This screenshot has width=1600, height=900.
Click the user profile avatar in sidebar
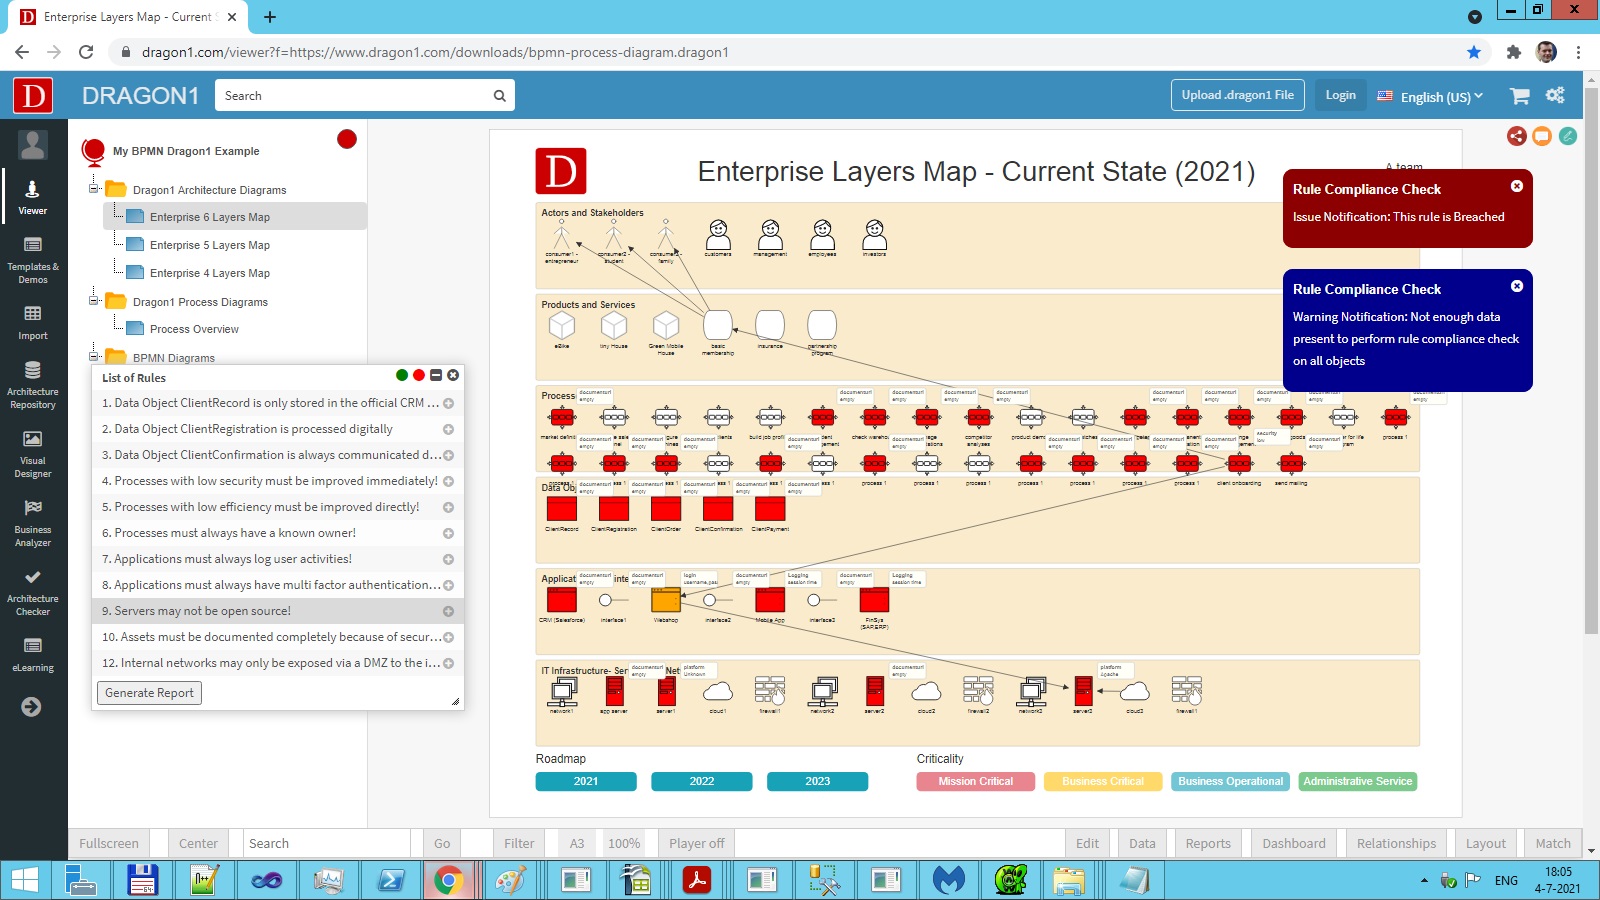point(33,145)
